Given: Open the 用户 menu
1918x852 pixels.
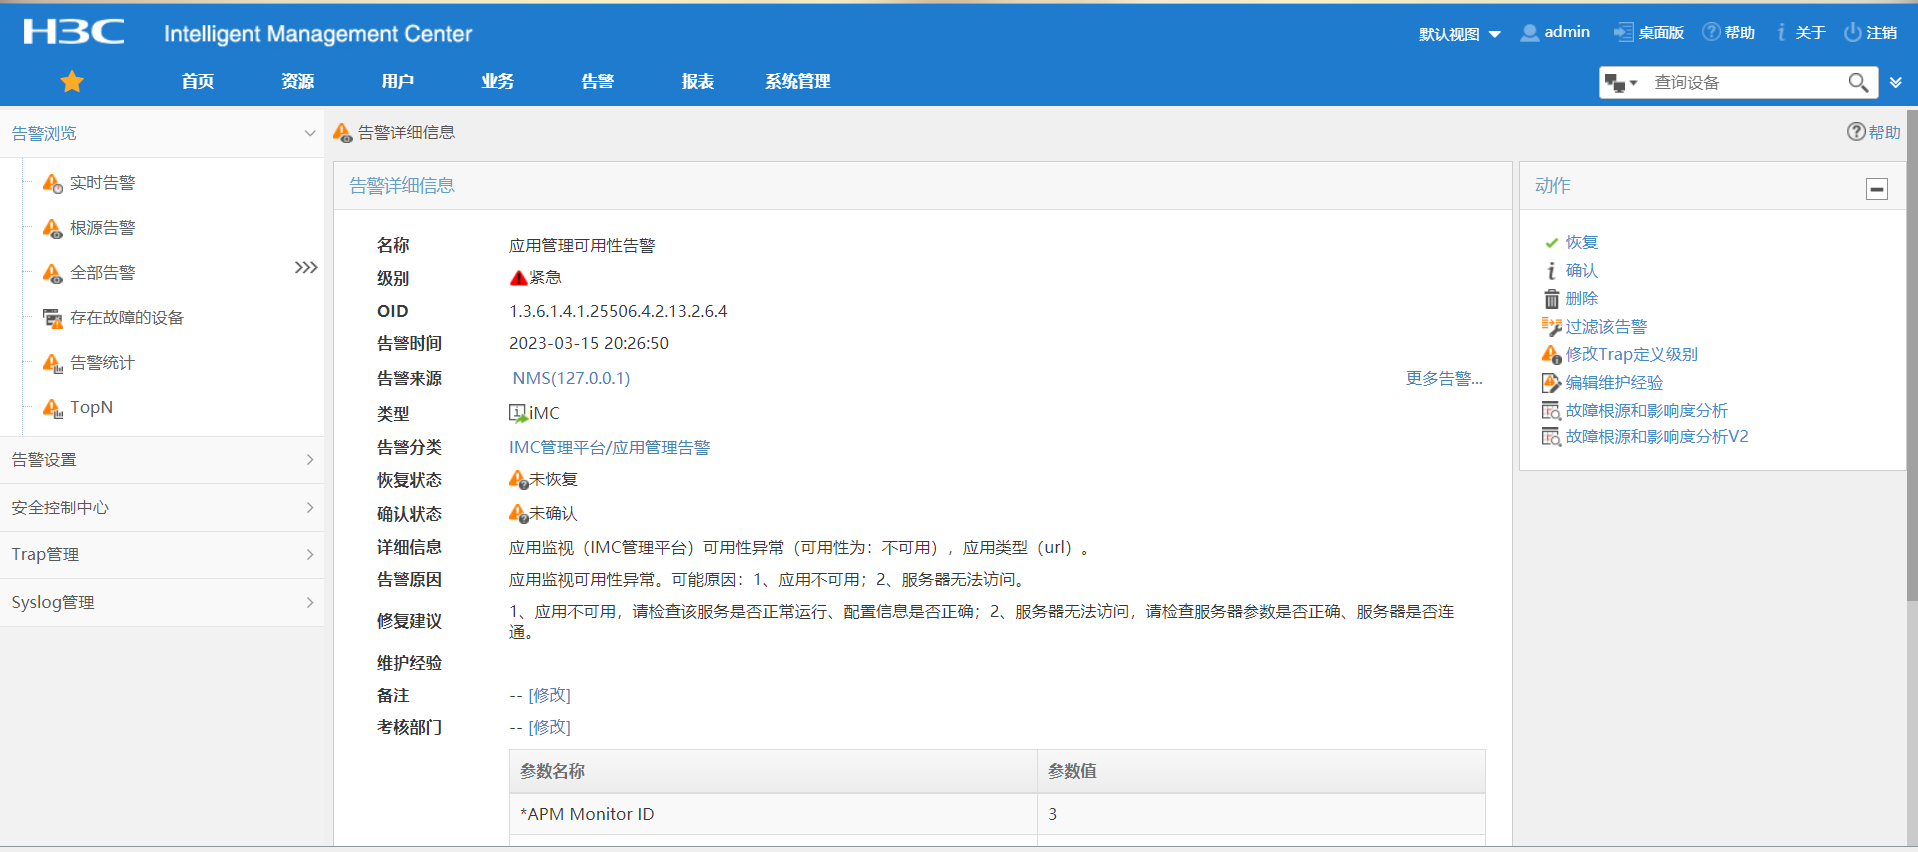Looking at the screenshot, I should click(398, 82).
